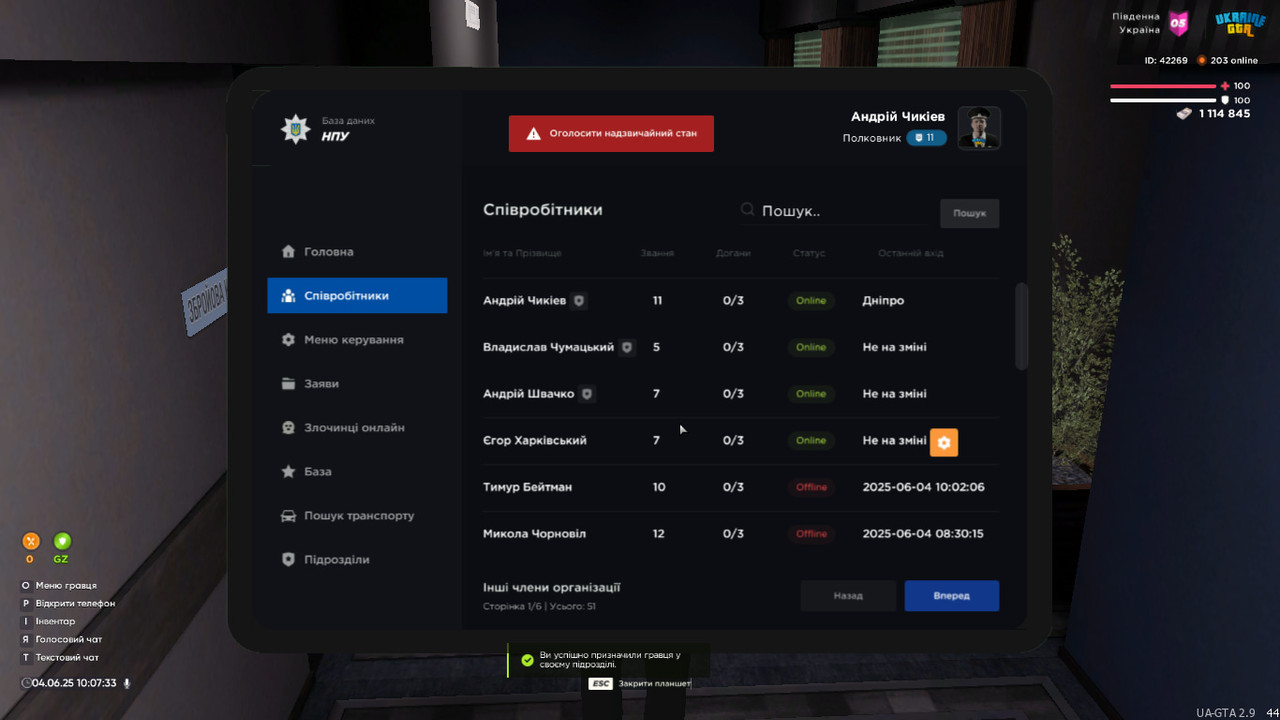This screenshot has height=720, width=1280.
Task: Click the Ukraine GTA logo
Action: pos(1241,23)
